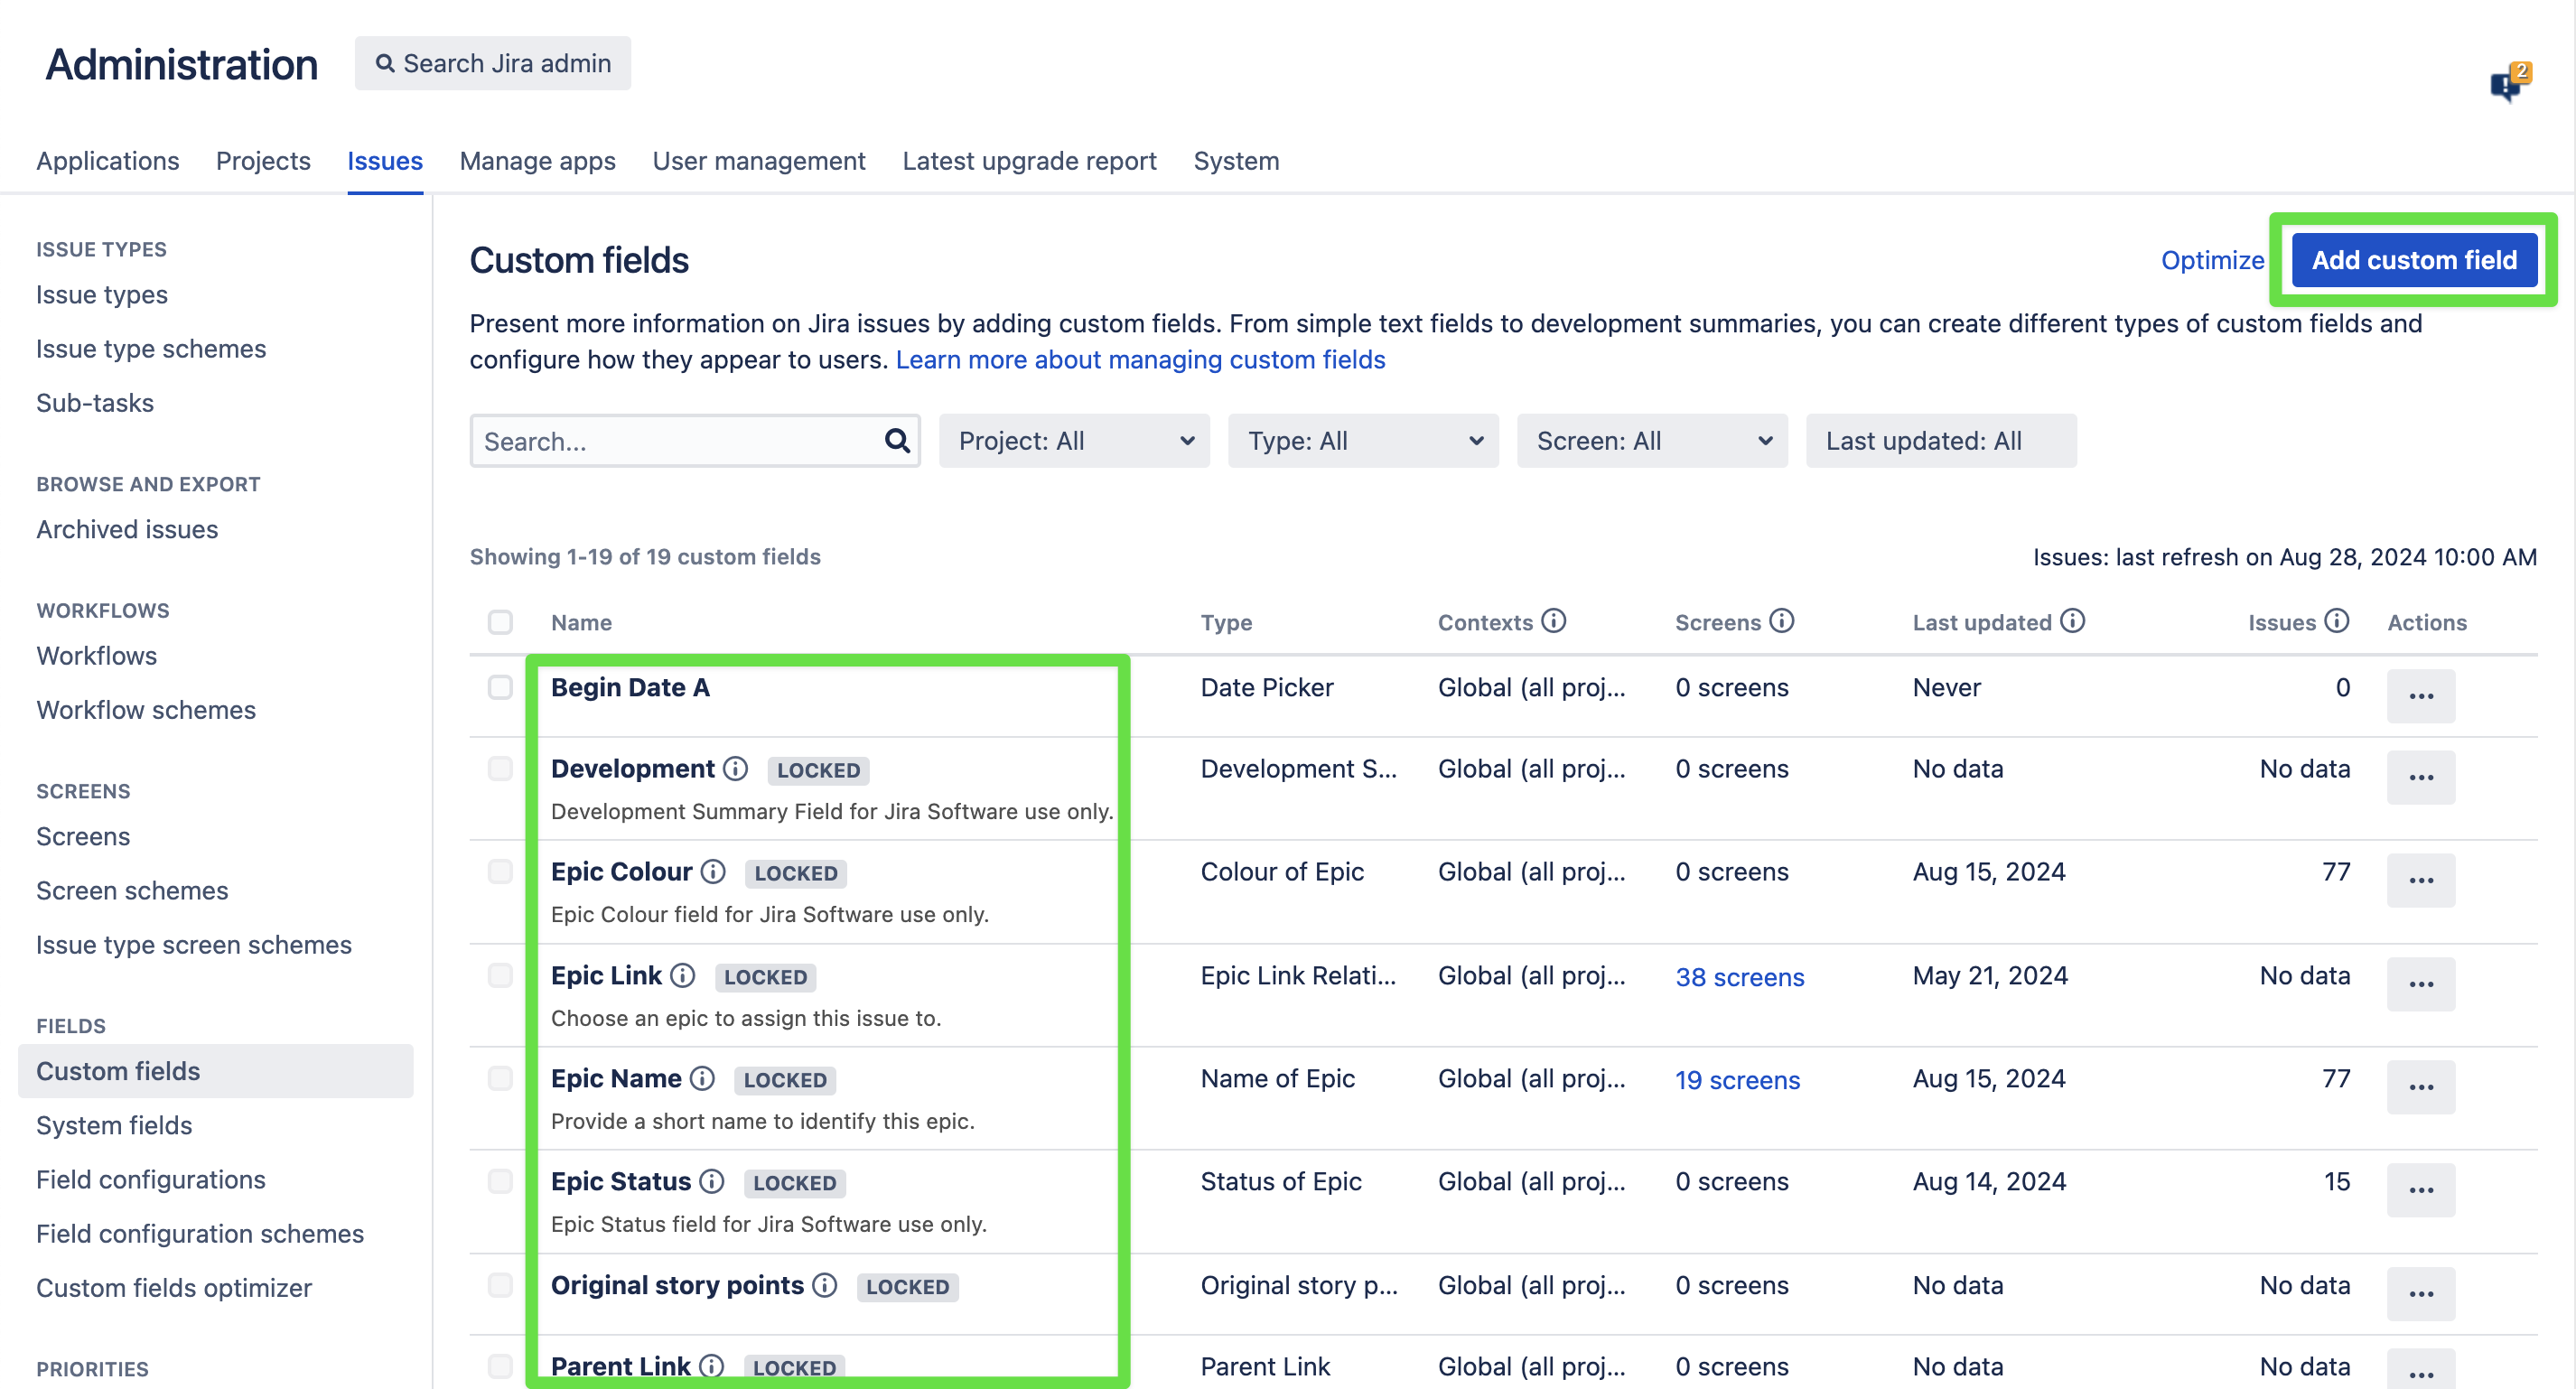Click the feedback notification icon with badge
Screen dimensions: 2576x1389
tap(2509, 83)
